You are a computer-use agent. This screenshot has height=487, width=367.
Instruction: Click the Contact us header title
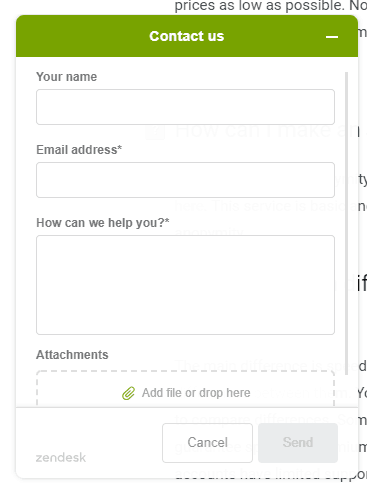pyautogui.click(x=187, y=36)
